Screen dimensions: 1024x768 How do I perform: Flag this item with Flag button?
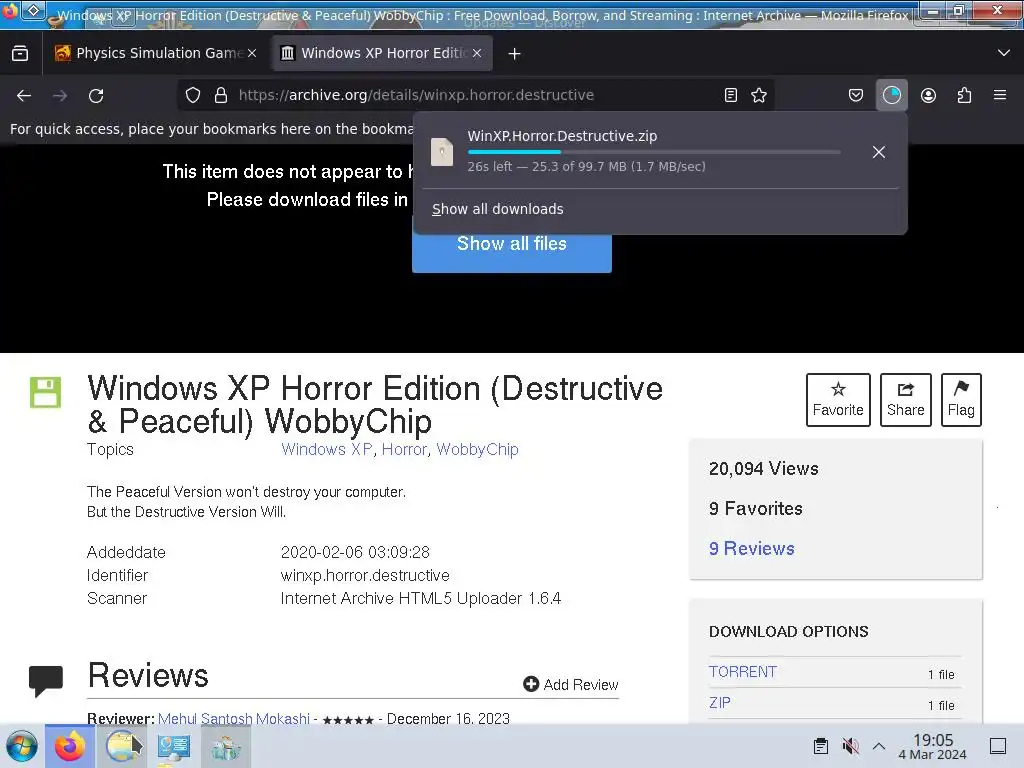(x=961, y=400)
